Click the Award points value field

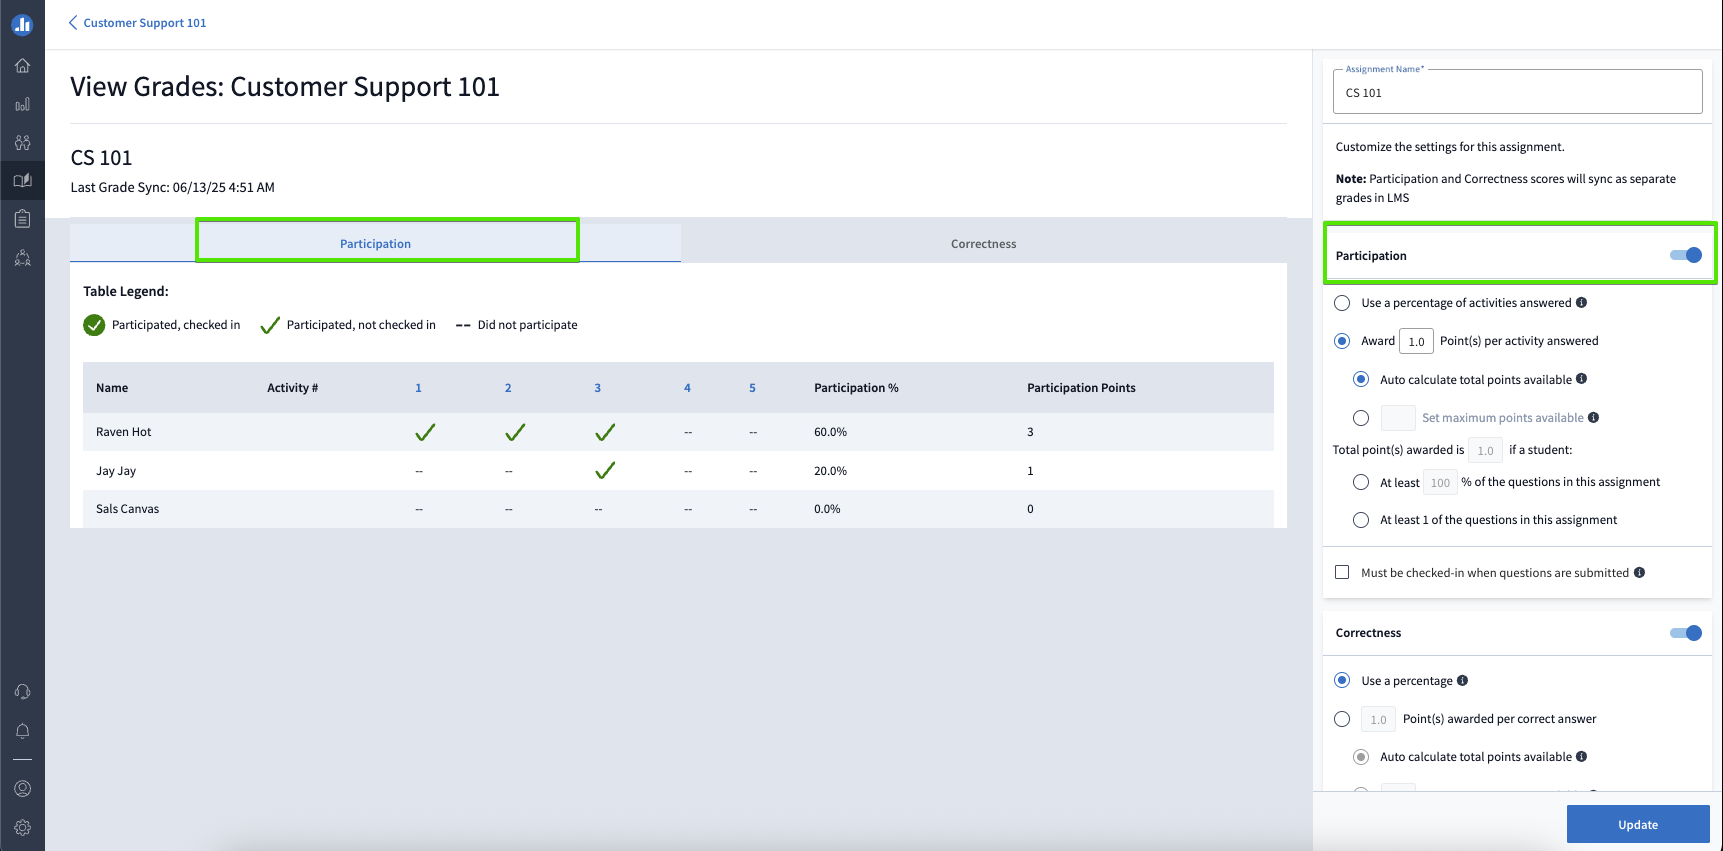(1416, 341)
